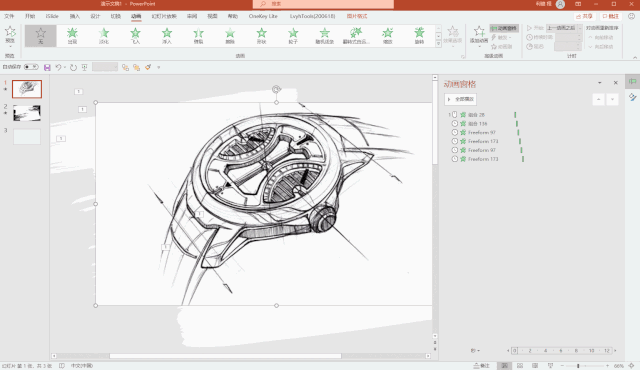Toggle the Animation Pane button in ribbon
The image size is (640, 370).
[x=504, y=28]
